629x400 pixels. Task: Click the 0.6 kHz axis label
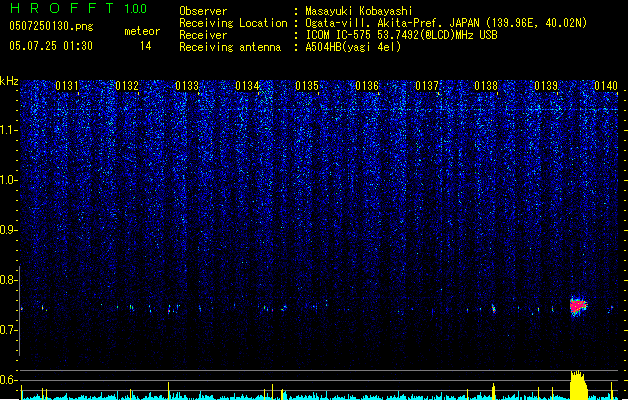coord(9,380)
